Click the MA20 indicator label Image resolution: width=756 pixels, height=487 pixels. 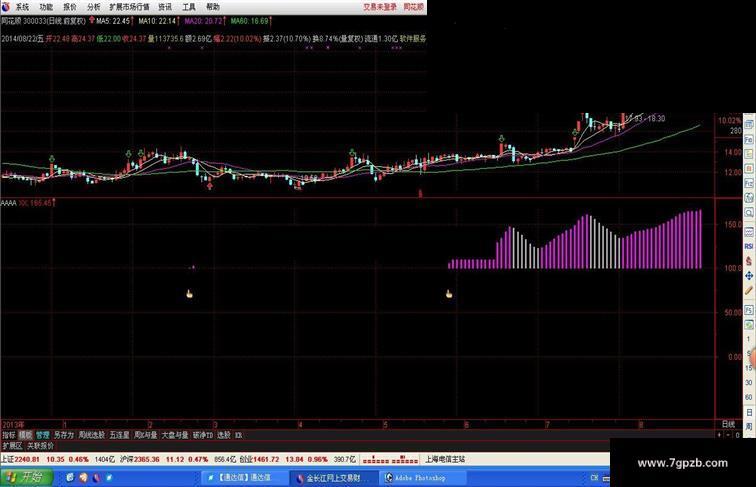203,21
